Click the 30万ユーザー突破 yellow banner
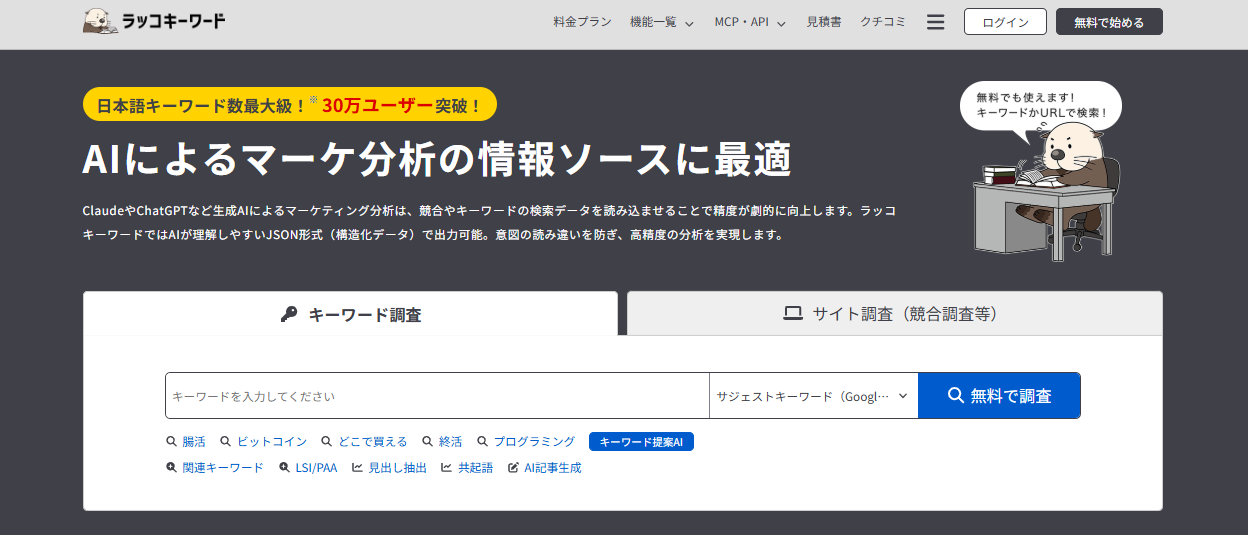The height and width of the screenshot is (535, 1248). 290,104
